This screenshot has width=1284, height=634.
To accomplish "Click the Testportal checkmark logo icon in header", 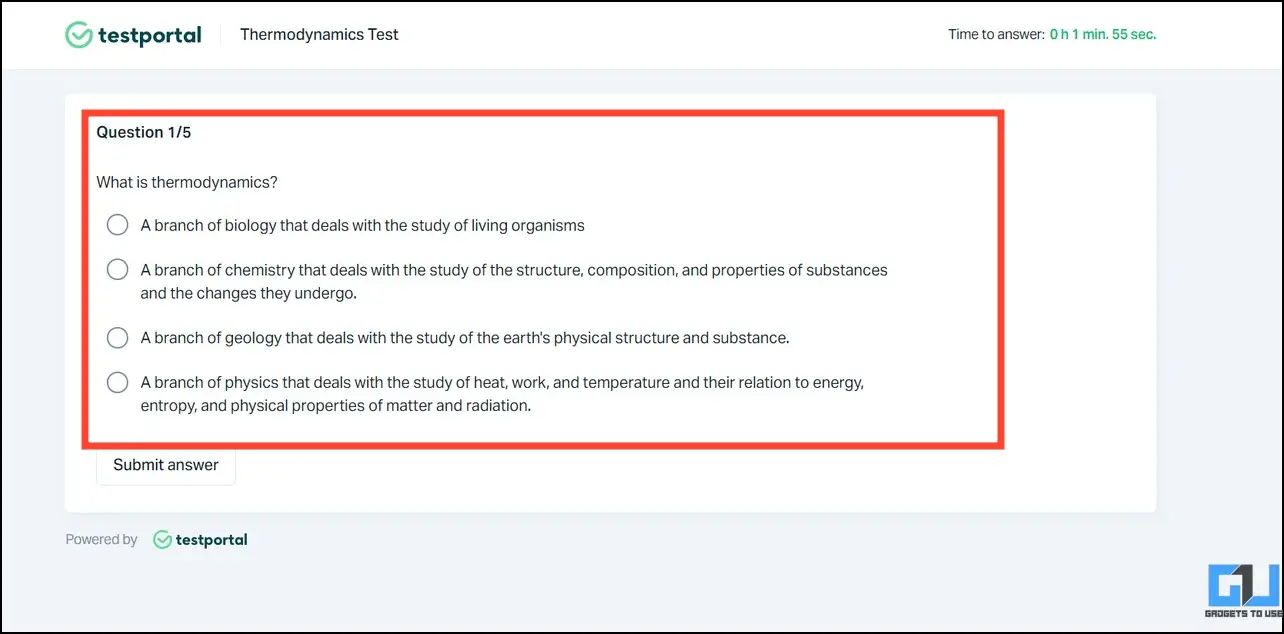I will [78, 35].
